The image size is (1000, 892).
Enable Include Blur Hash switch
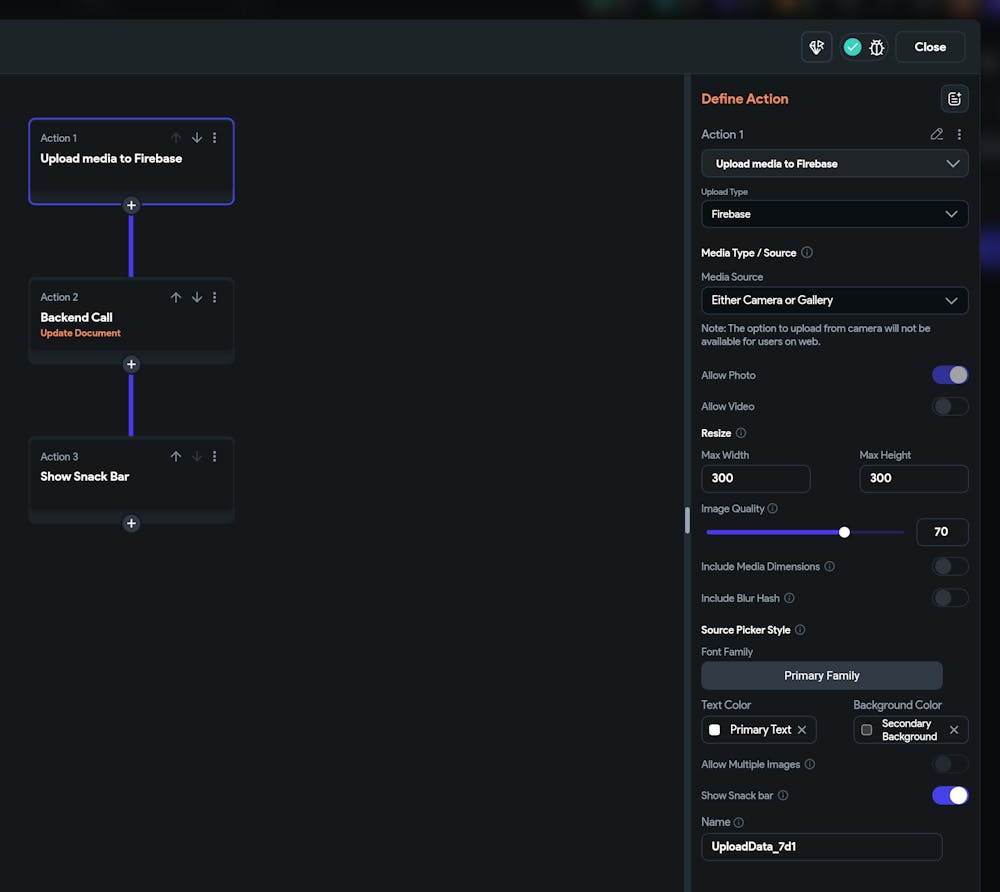pos(950,598)
